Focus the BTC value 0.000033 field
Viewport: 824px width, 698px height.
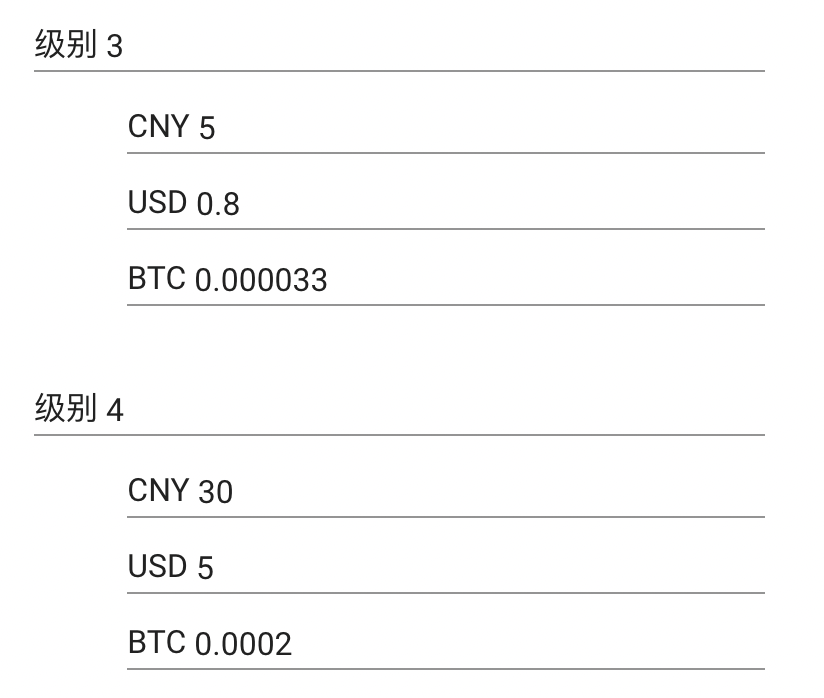[x=261, y=281]
